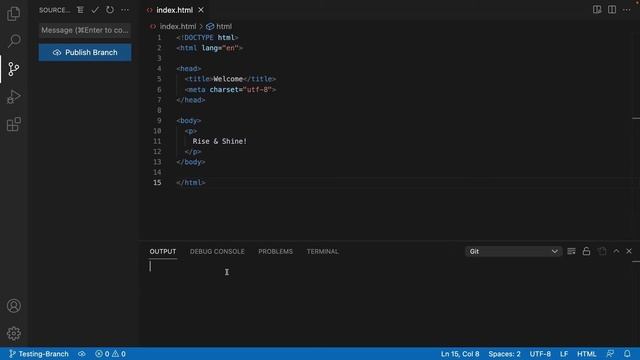640x360 pixels.
Task: Click Spaces: 2 indentation indicator
Action: (x=504, y=354)
